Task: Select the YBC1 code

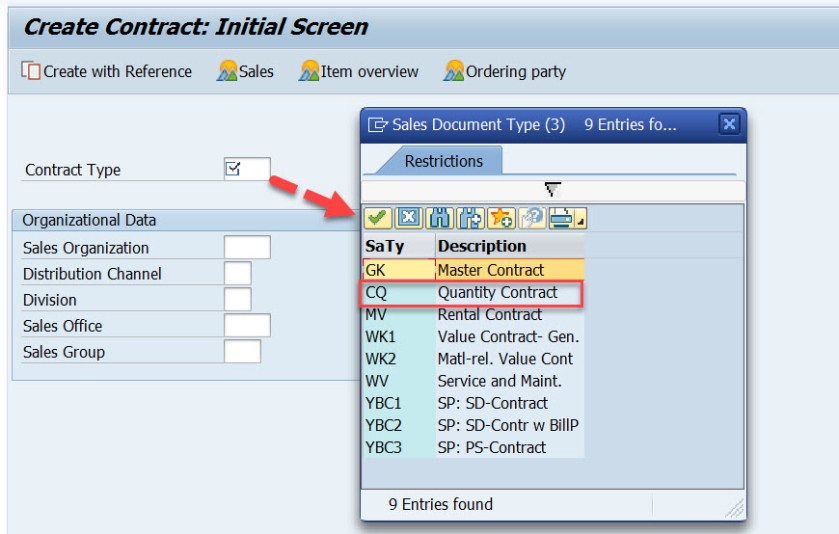Action: pos(399,403)
